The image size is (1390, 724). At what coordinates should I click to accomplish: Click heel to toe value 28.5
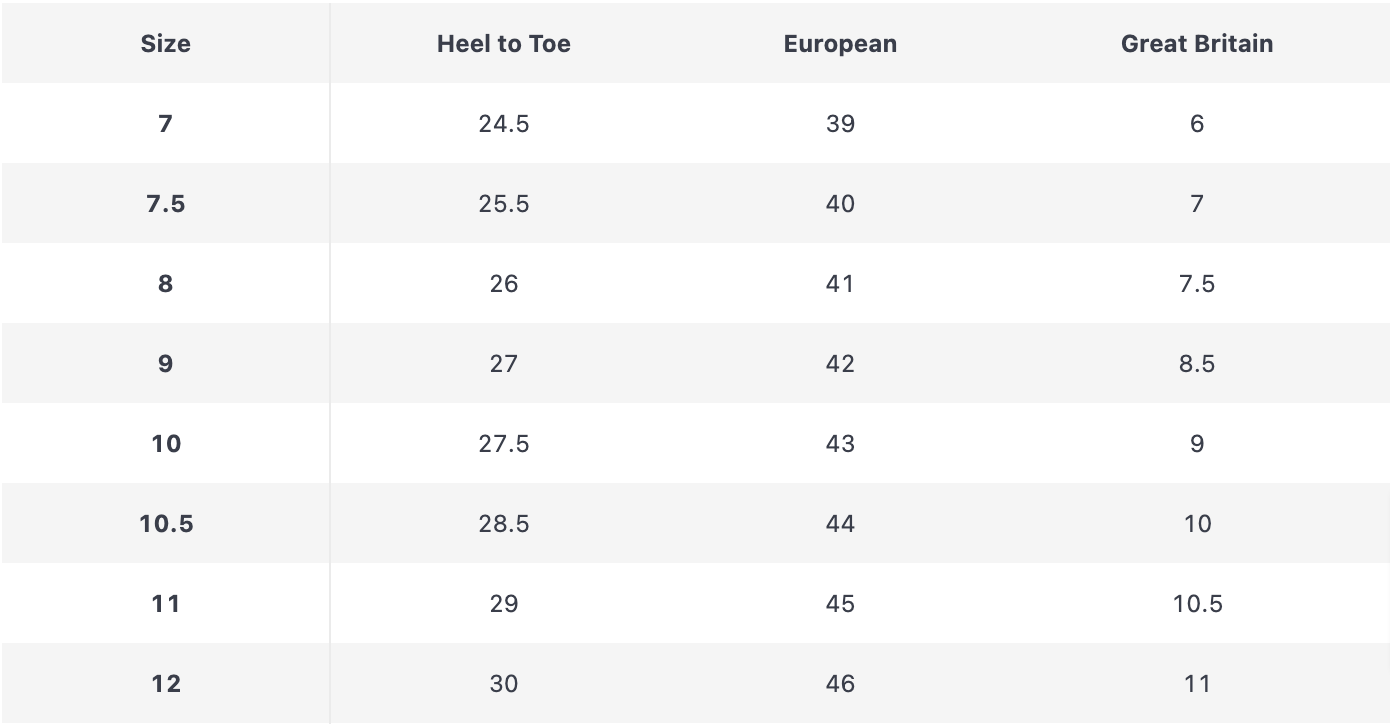point(504,524)
